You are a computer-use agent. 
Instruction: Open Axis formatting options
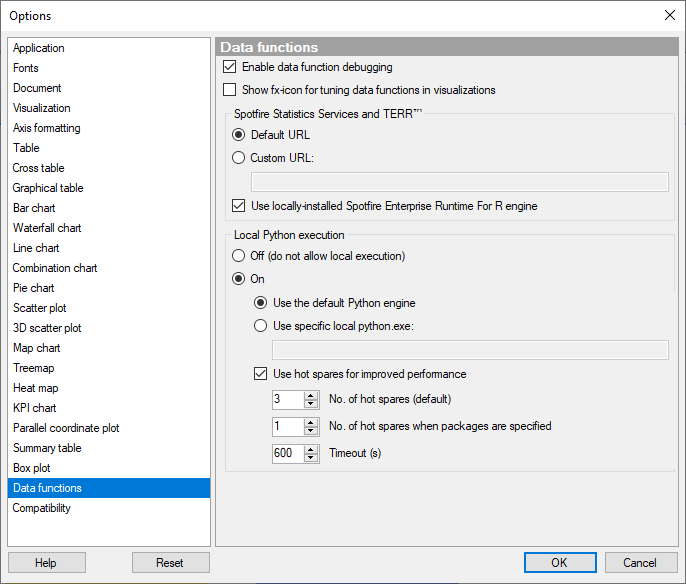tap(109, 128)
